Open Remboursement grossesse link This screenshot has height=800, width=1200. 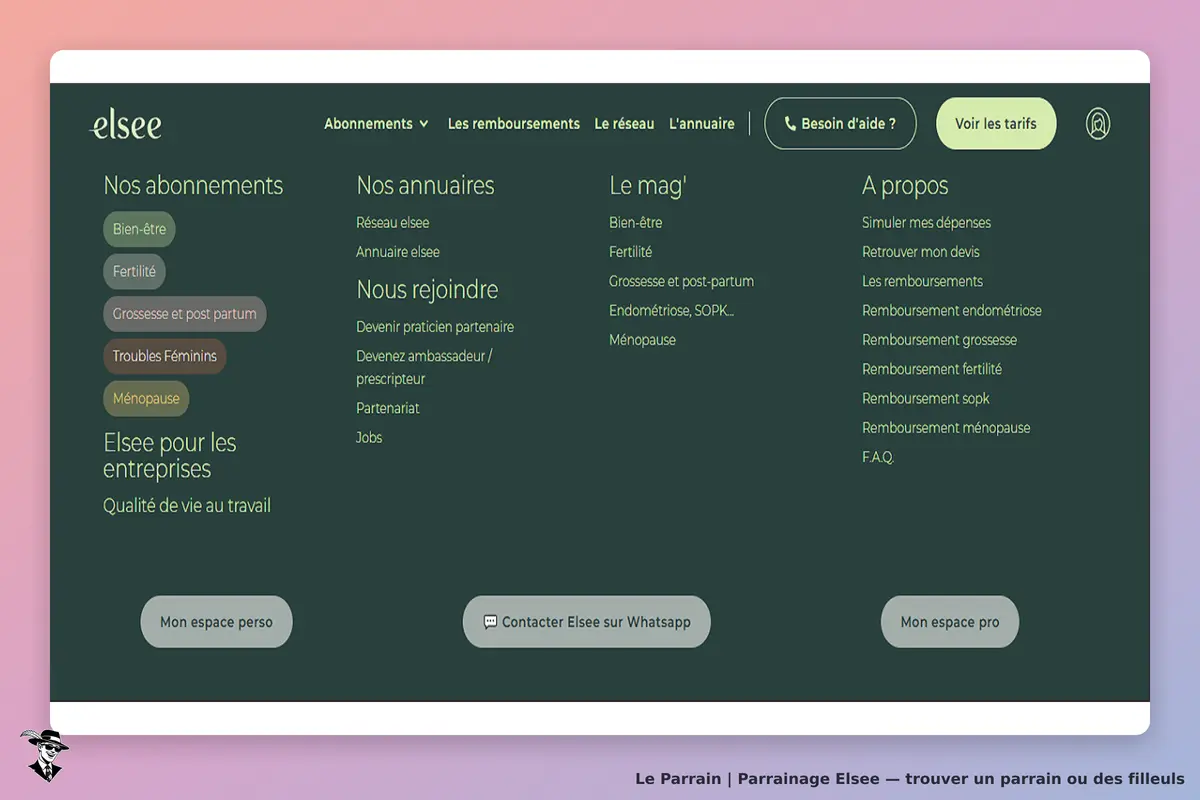[x=939, y=340]
